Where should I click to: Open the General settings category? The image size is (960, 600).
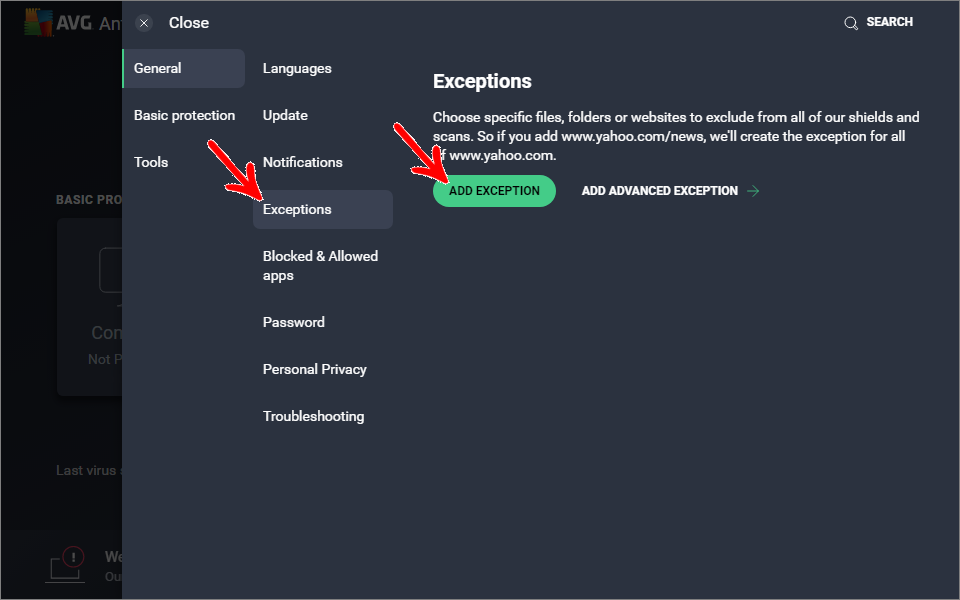coord(184,69)
